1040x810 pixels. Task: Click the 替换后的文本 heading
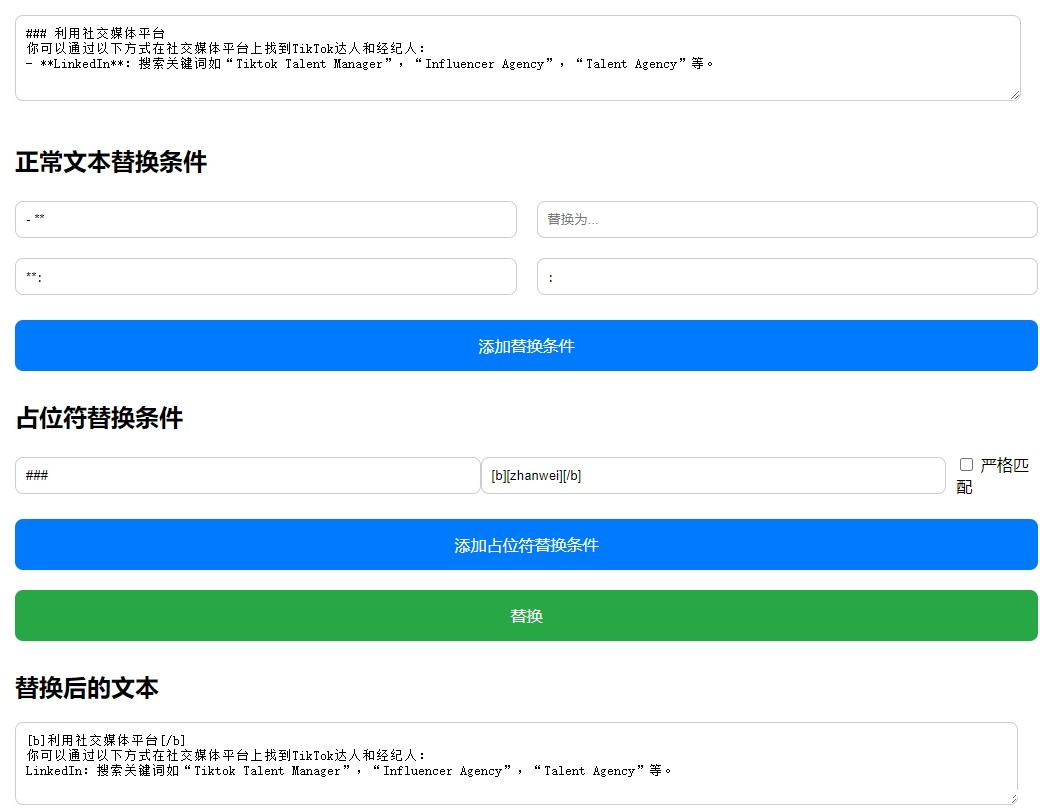(87, 688)
